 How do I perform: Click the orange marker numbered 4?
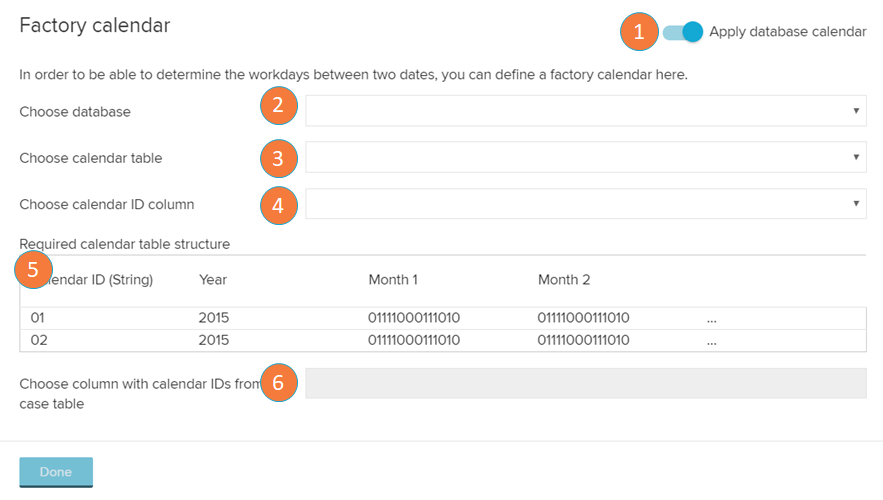pyautogui.click(x=279, y=205)
